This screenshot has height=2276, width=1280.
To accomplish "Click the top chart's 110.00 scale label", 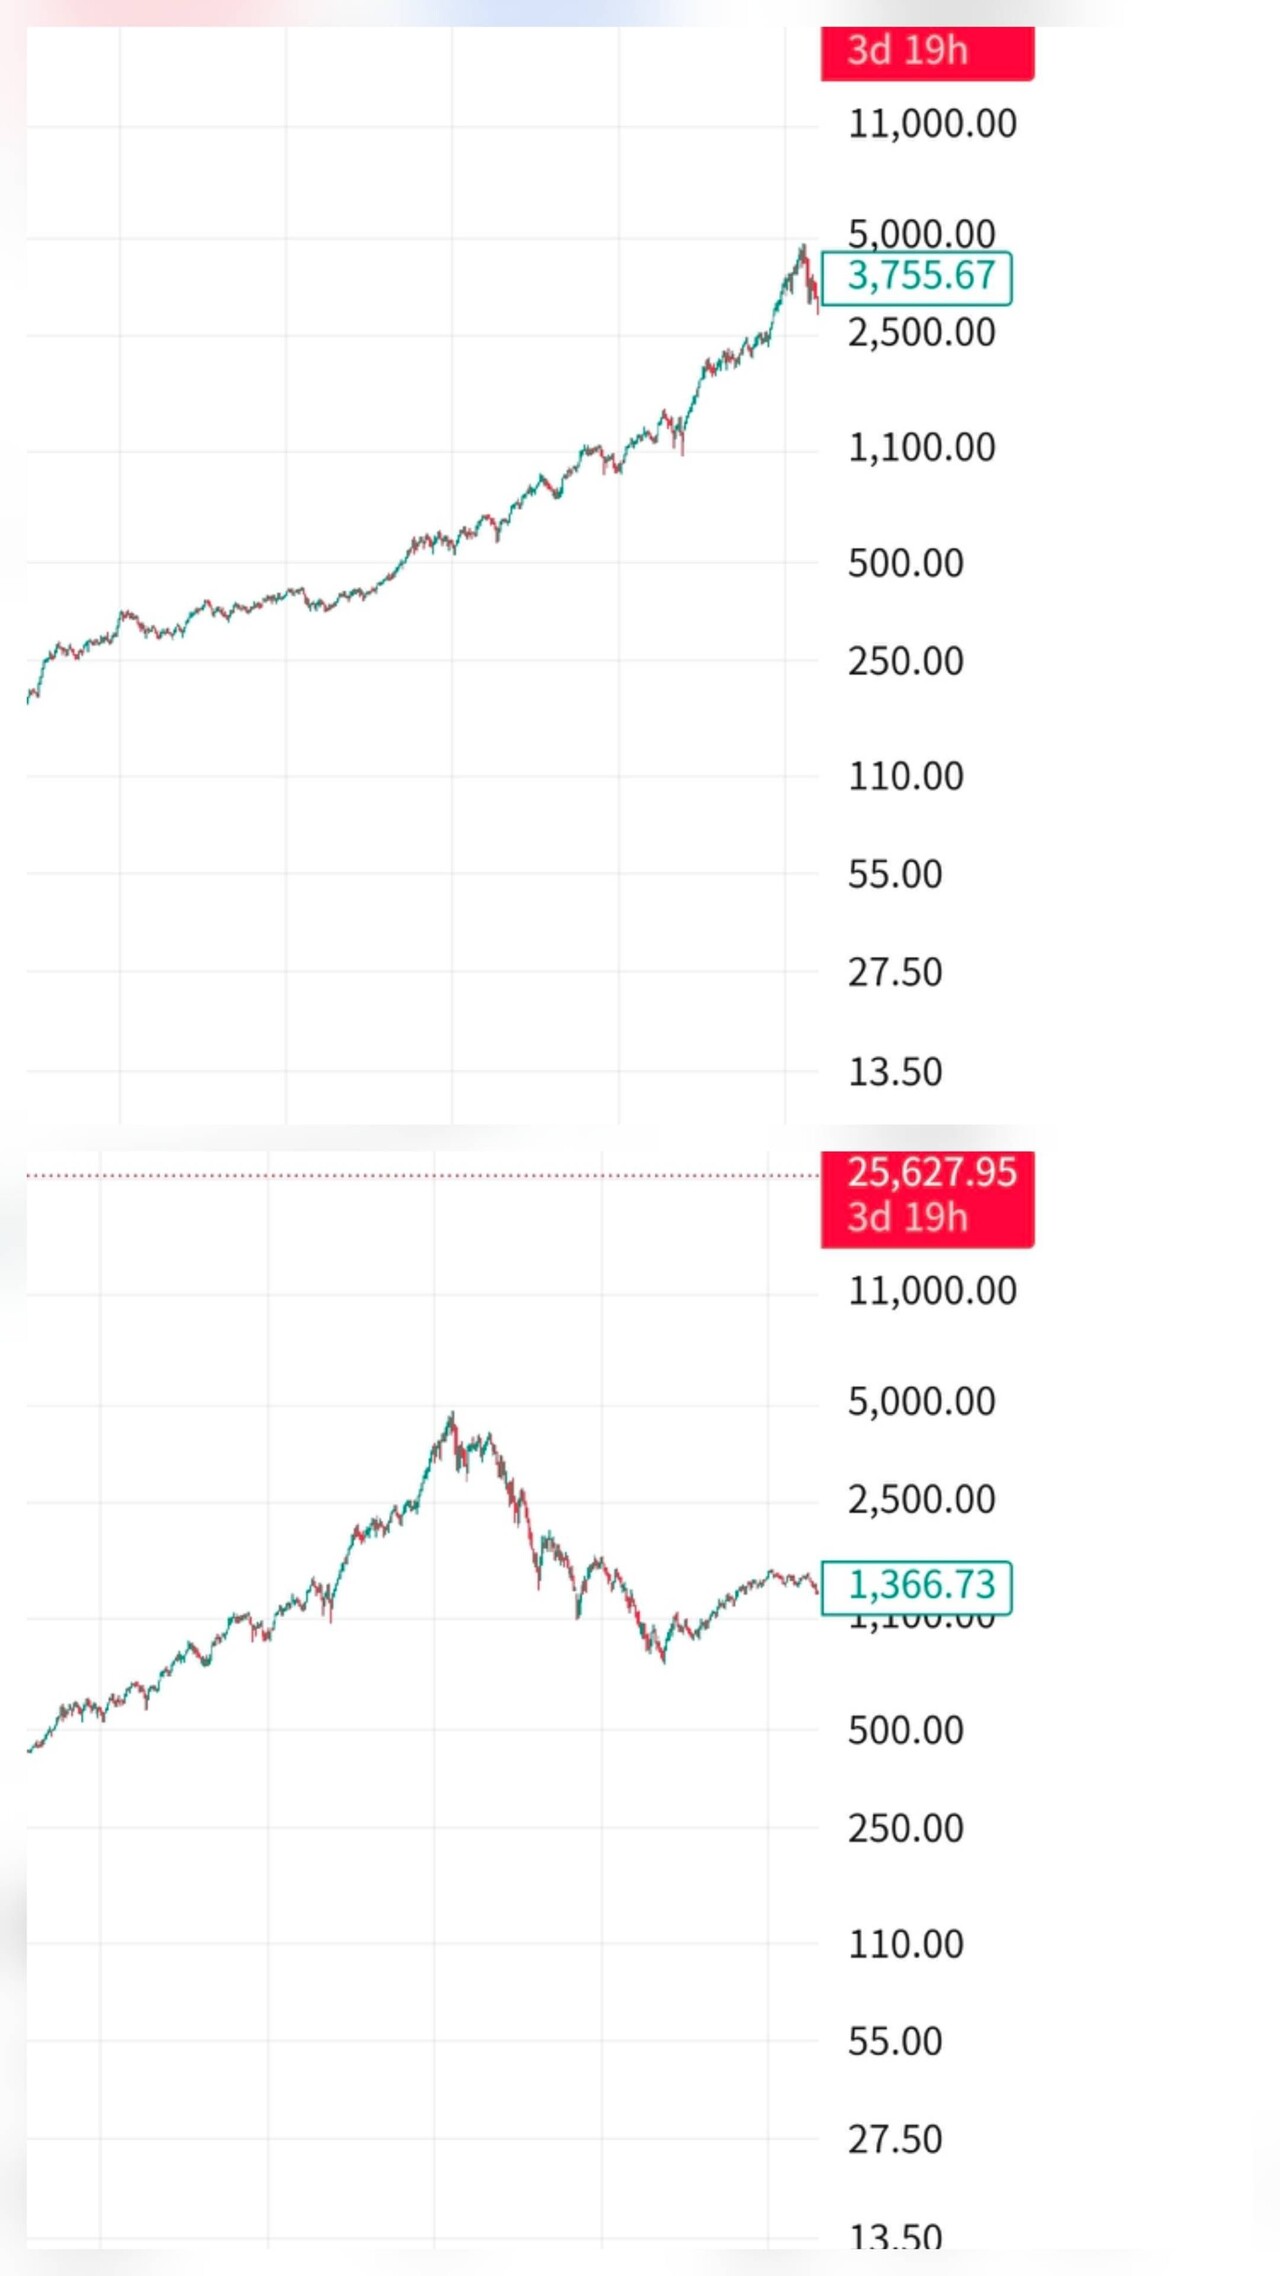I will [x=905, y=777].
